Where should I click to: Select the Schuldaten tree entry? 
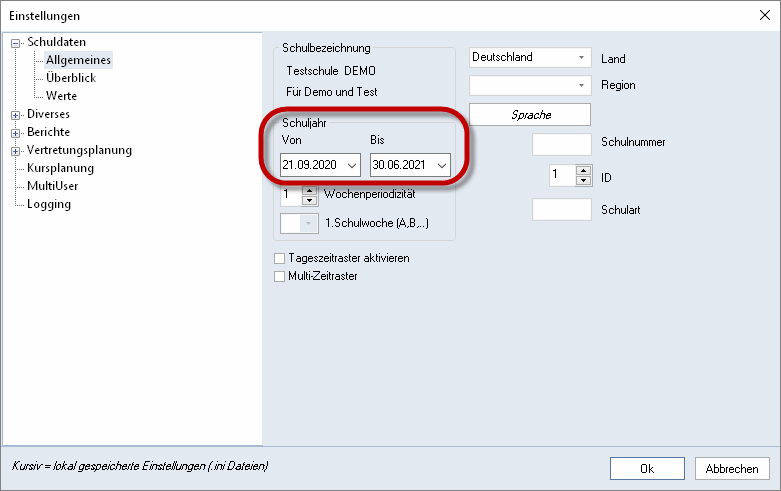click(56, 42)
